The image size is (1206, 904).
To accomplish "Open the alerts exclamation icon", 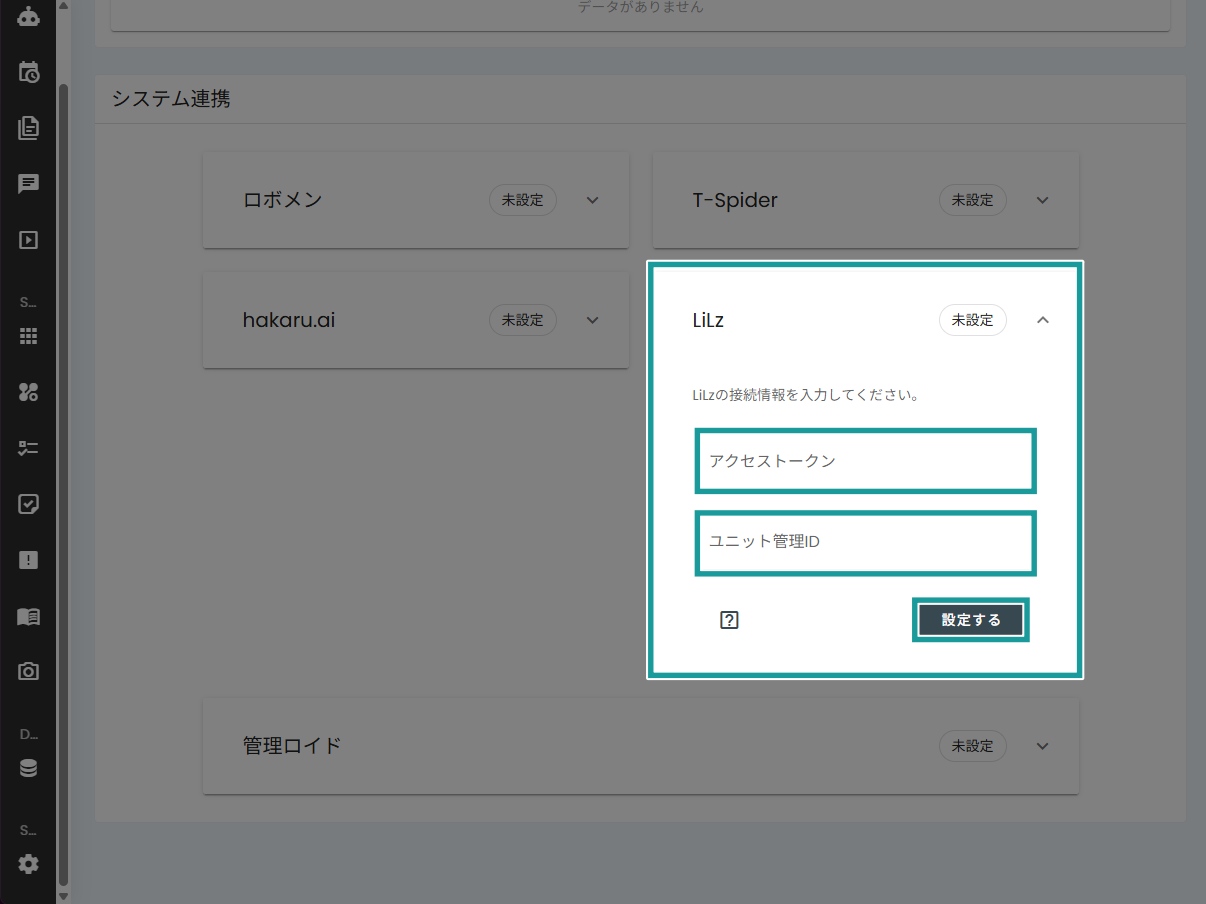I will point(27,560).
